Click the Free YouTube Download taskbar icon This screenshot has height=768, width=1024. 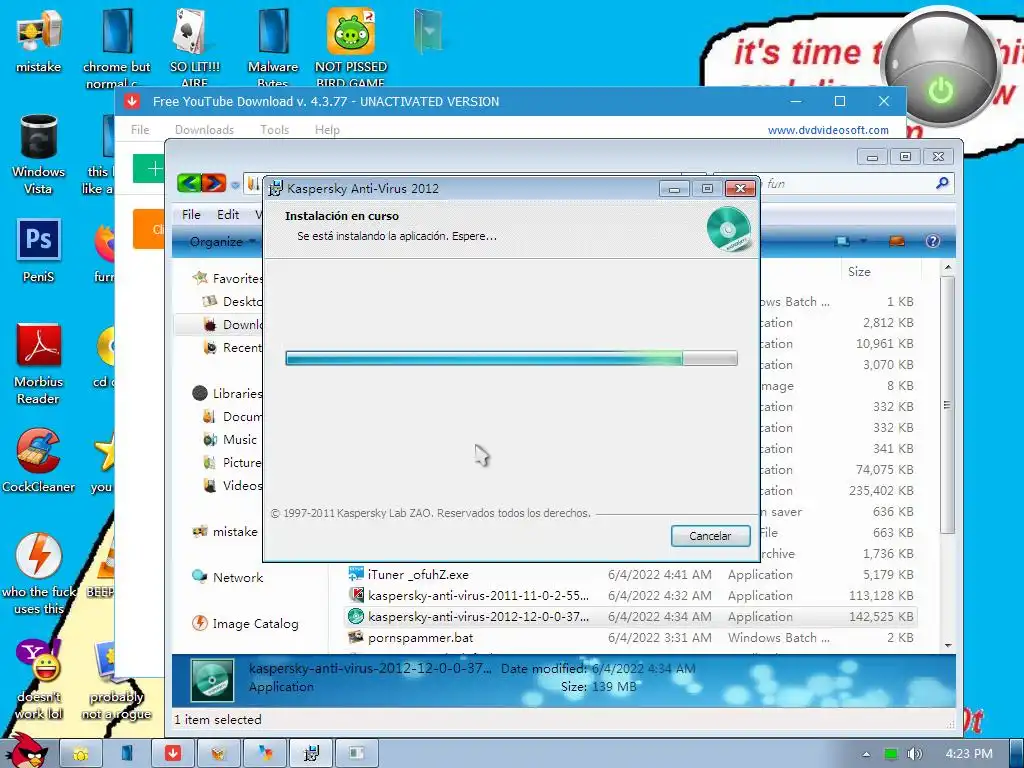point(172,753)
